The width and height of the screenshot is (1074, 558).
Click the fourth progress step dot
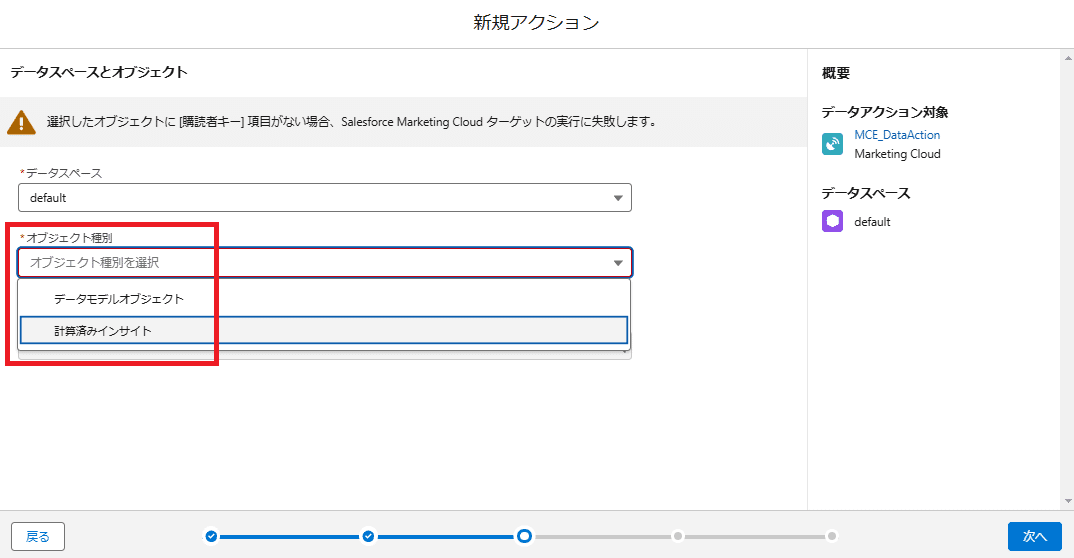point(677,536)
